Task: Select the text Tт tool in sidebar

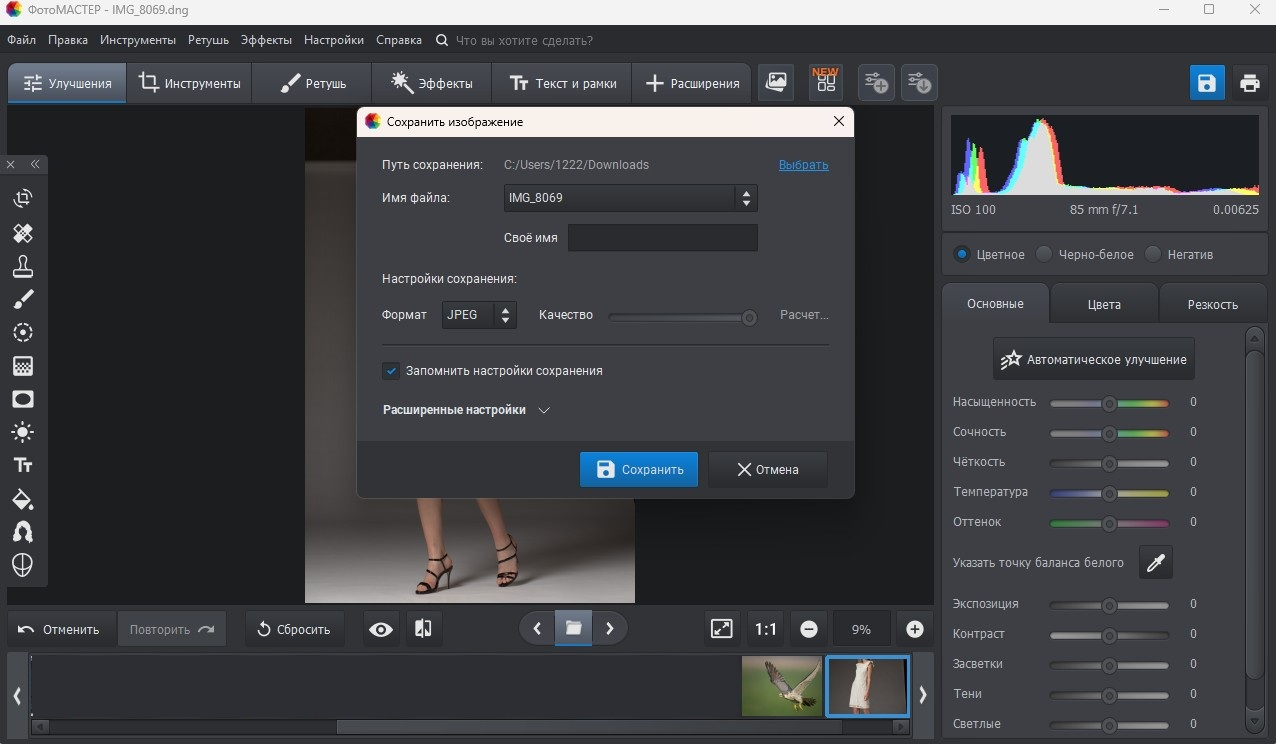Action: click(23, 466)
